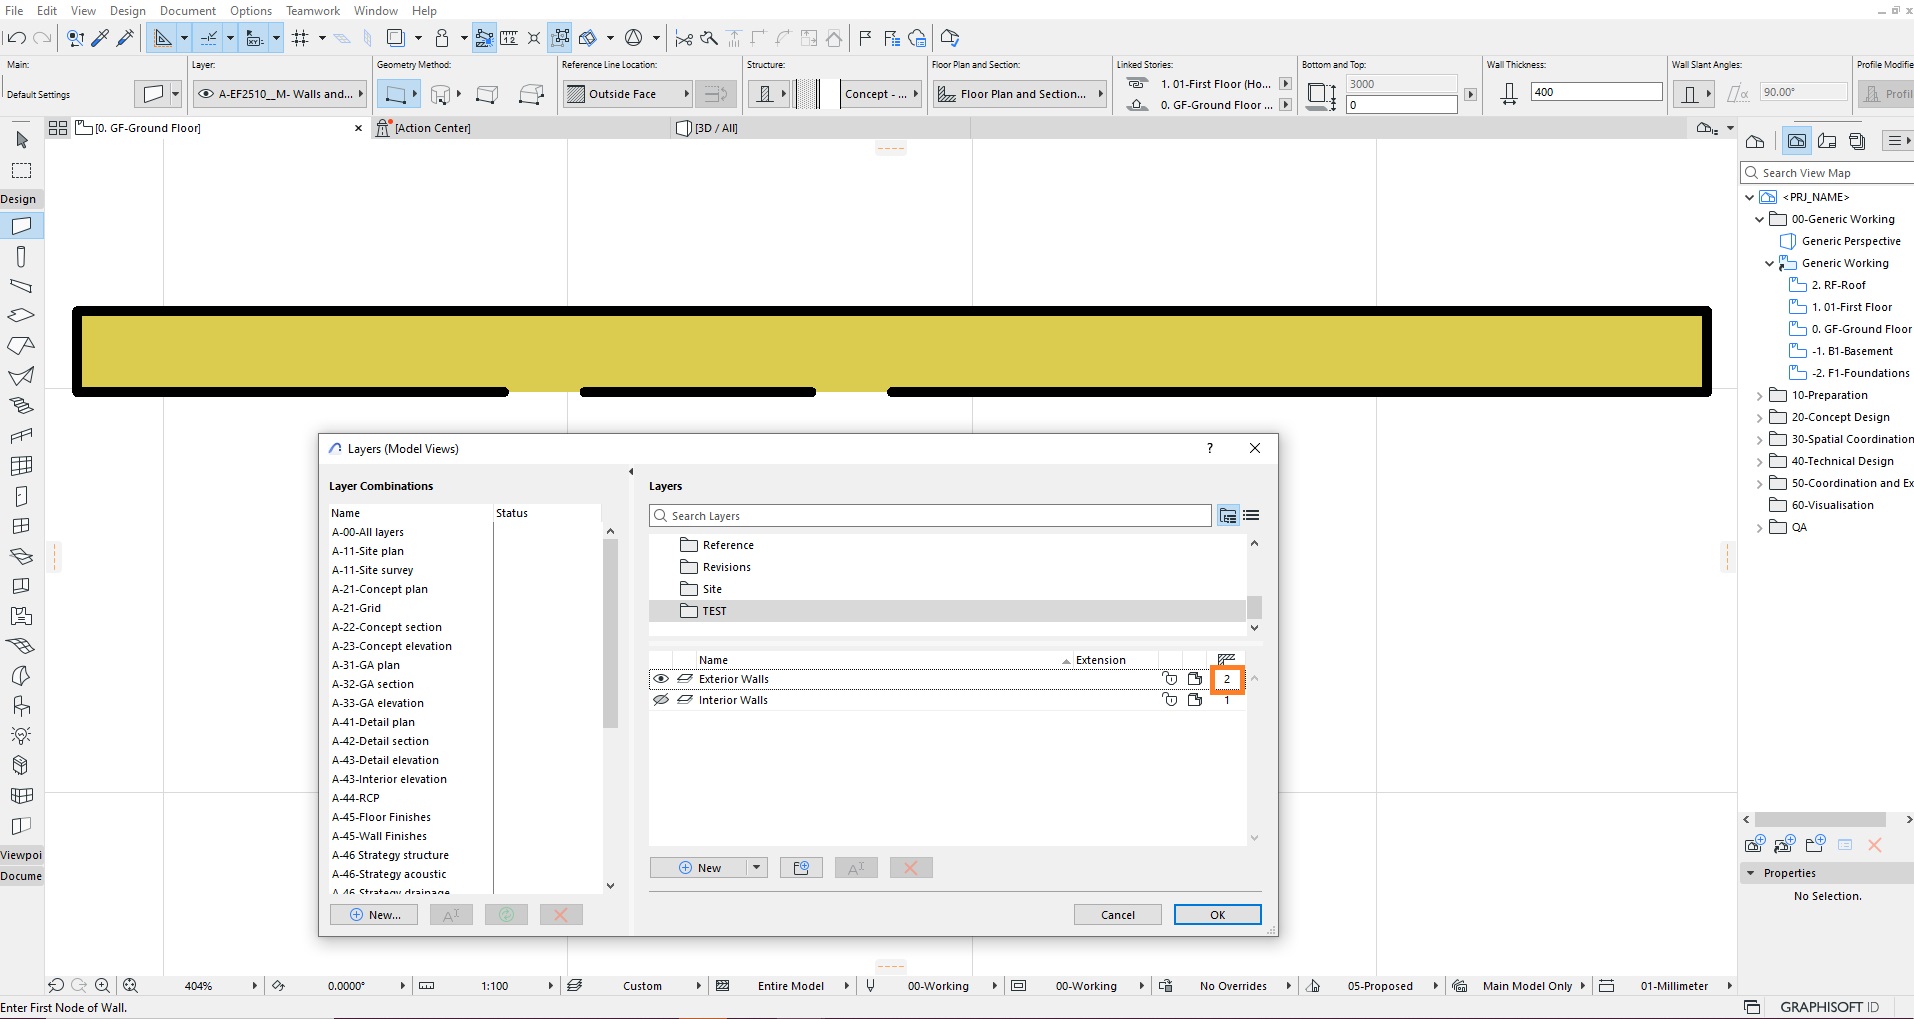This screenshot has height=1019, width=1914.
Task: Collapse the 00-Generic Working folder
Action: point(1759,219)
